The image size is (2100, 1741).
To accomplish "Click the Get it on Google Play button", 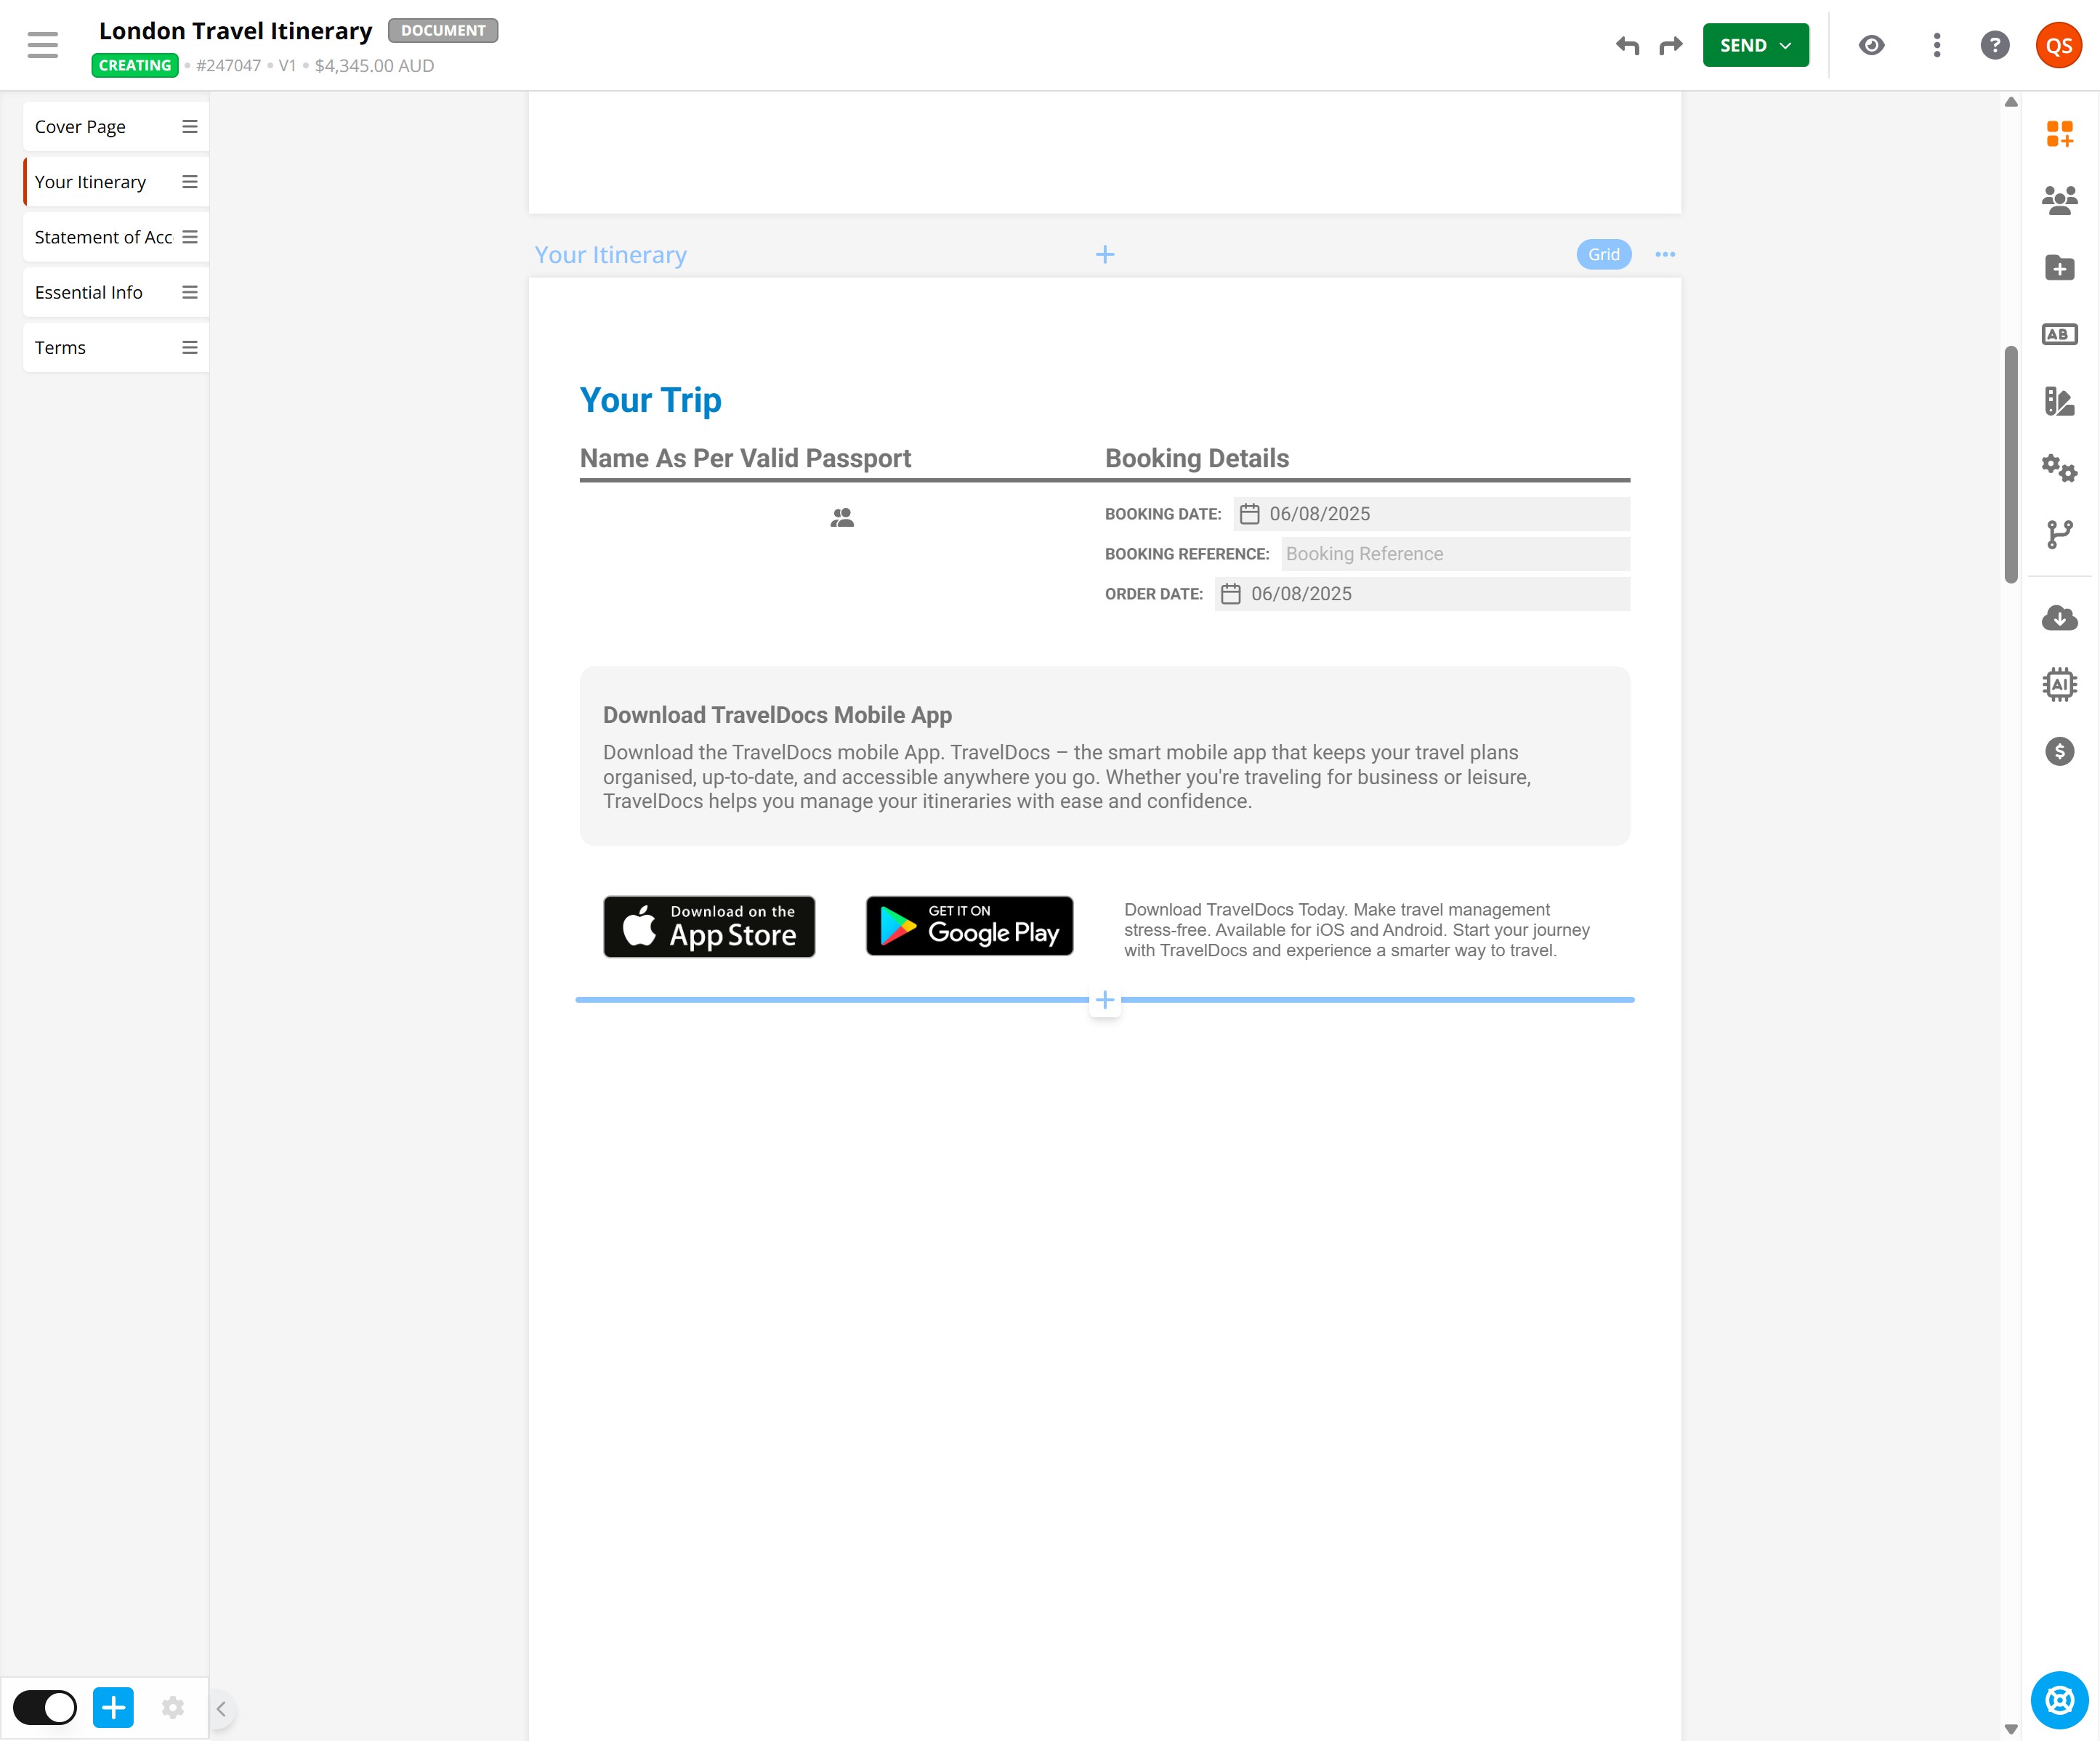I will coord(969,926).
